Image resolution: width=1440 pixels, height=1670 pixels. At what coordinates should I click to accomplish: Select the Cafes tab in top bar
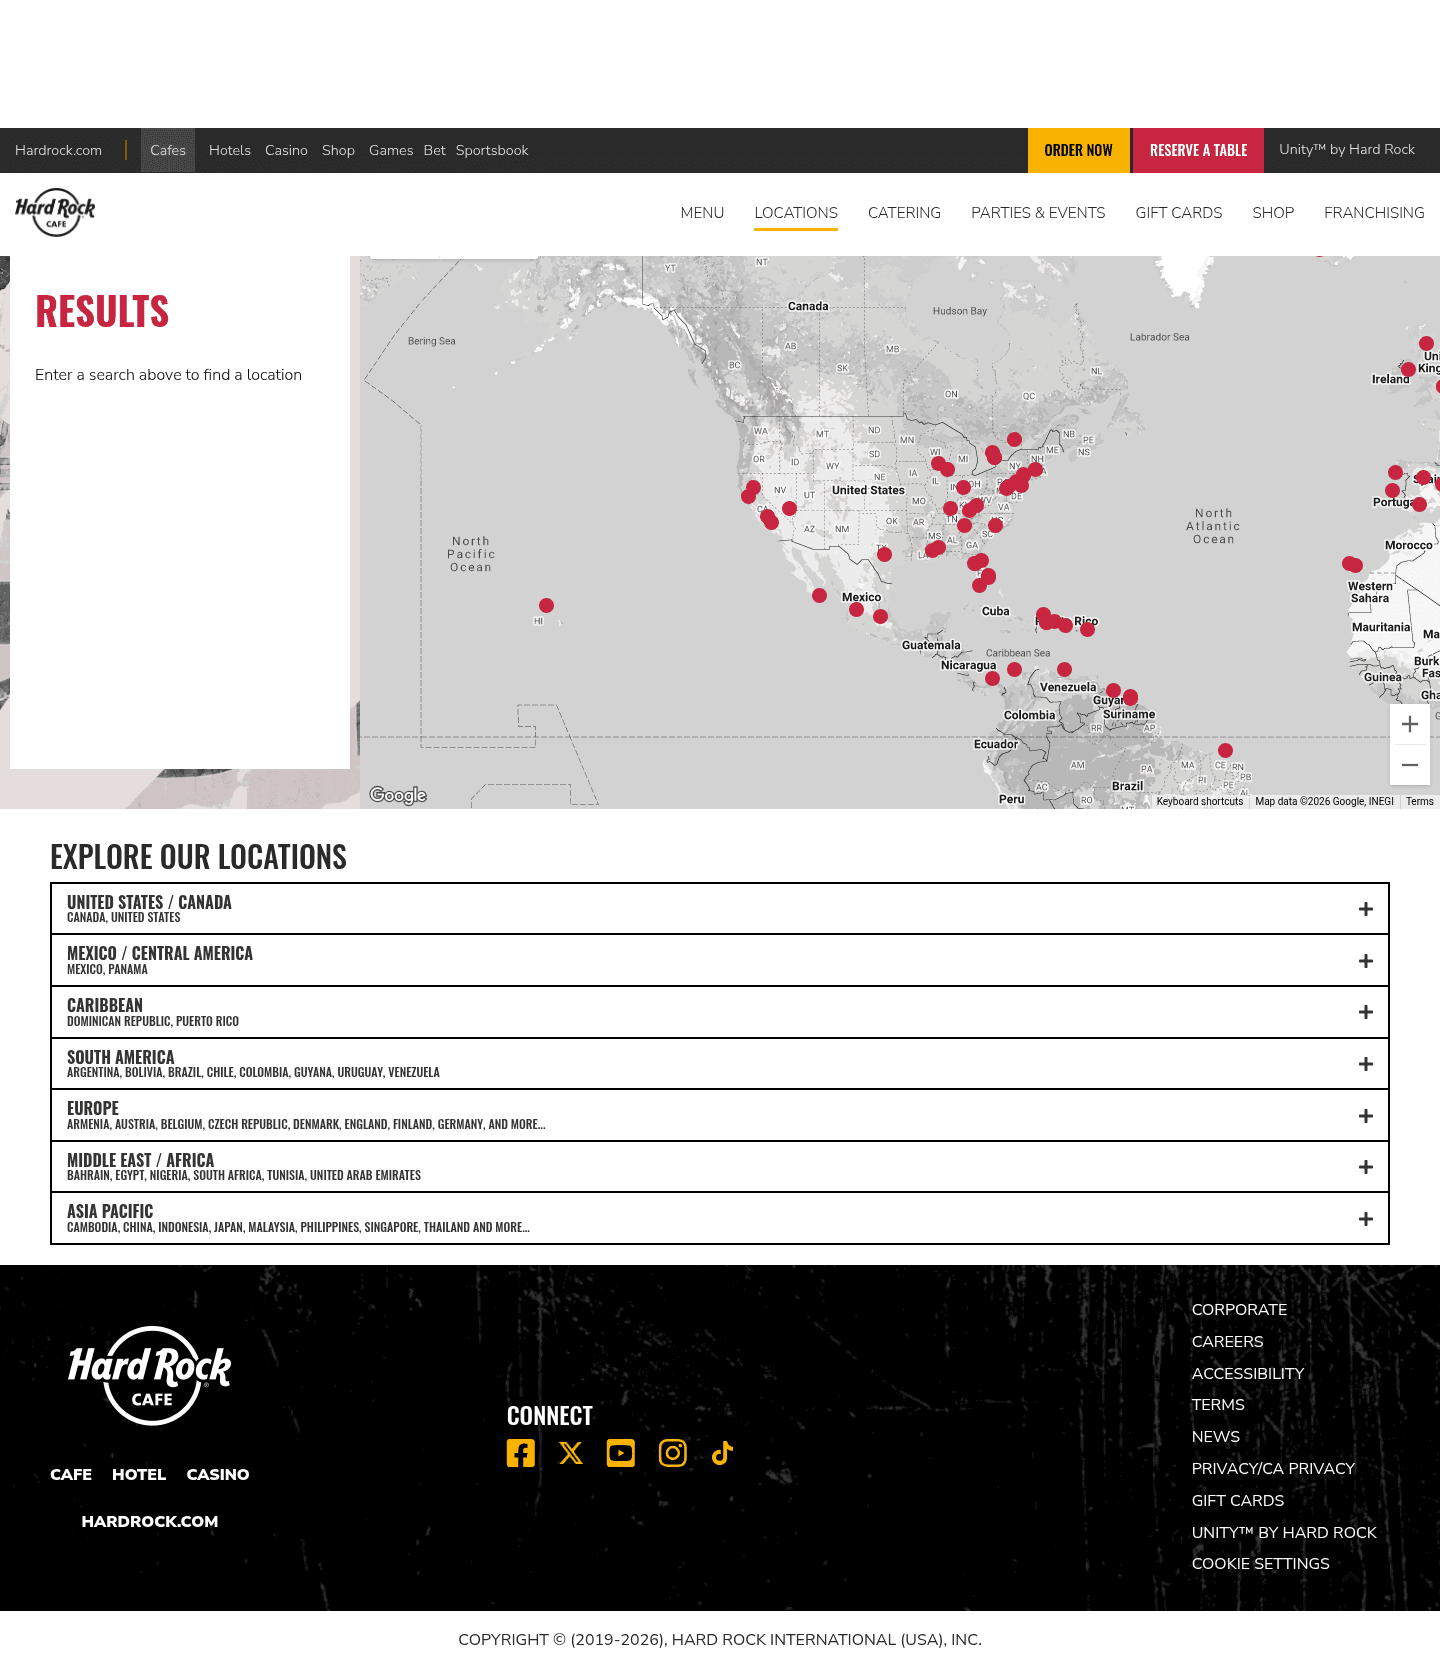tap(168, 150)
